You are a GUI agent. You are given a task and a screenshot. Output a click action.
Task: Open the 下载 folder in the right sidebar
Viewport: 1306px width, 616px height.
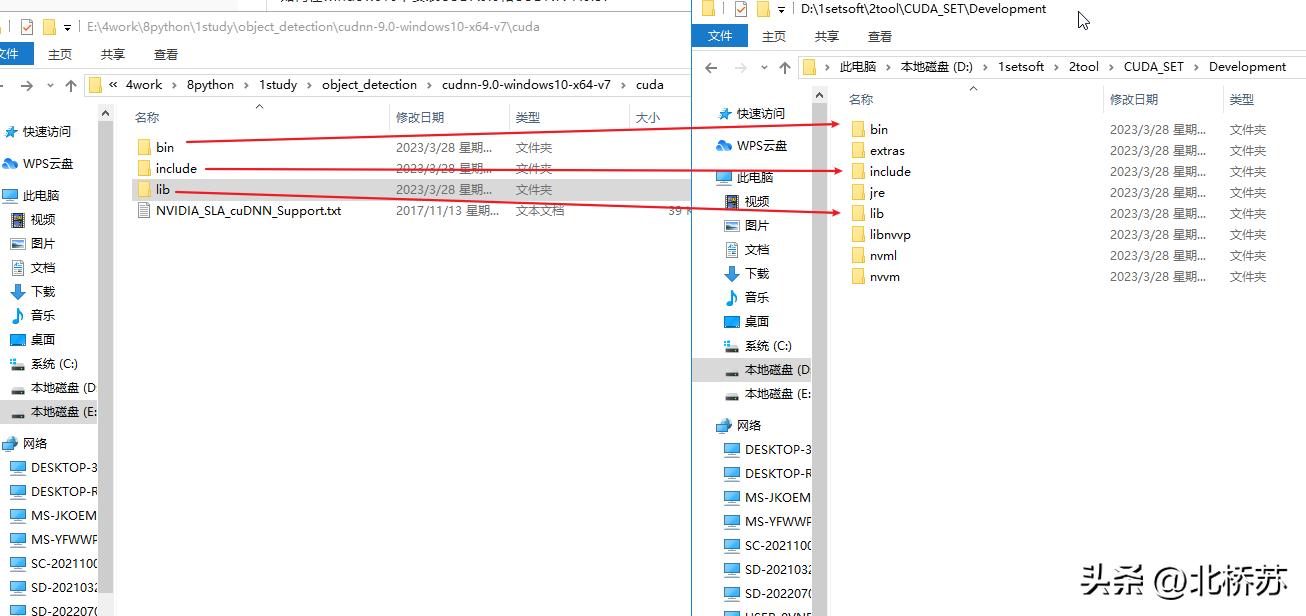tap(756, 273)
